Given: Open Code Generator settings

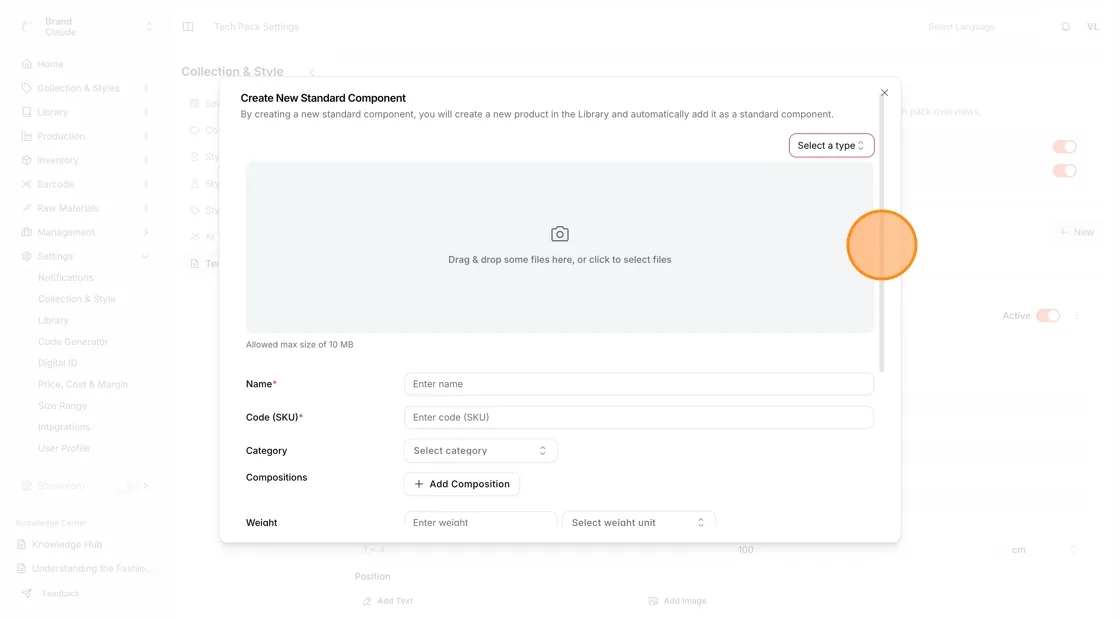Looking at the screenshot, I should click(x=73, y=341).
